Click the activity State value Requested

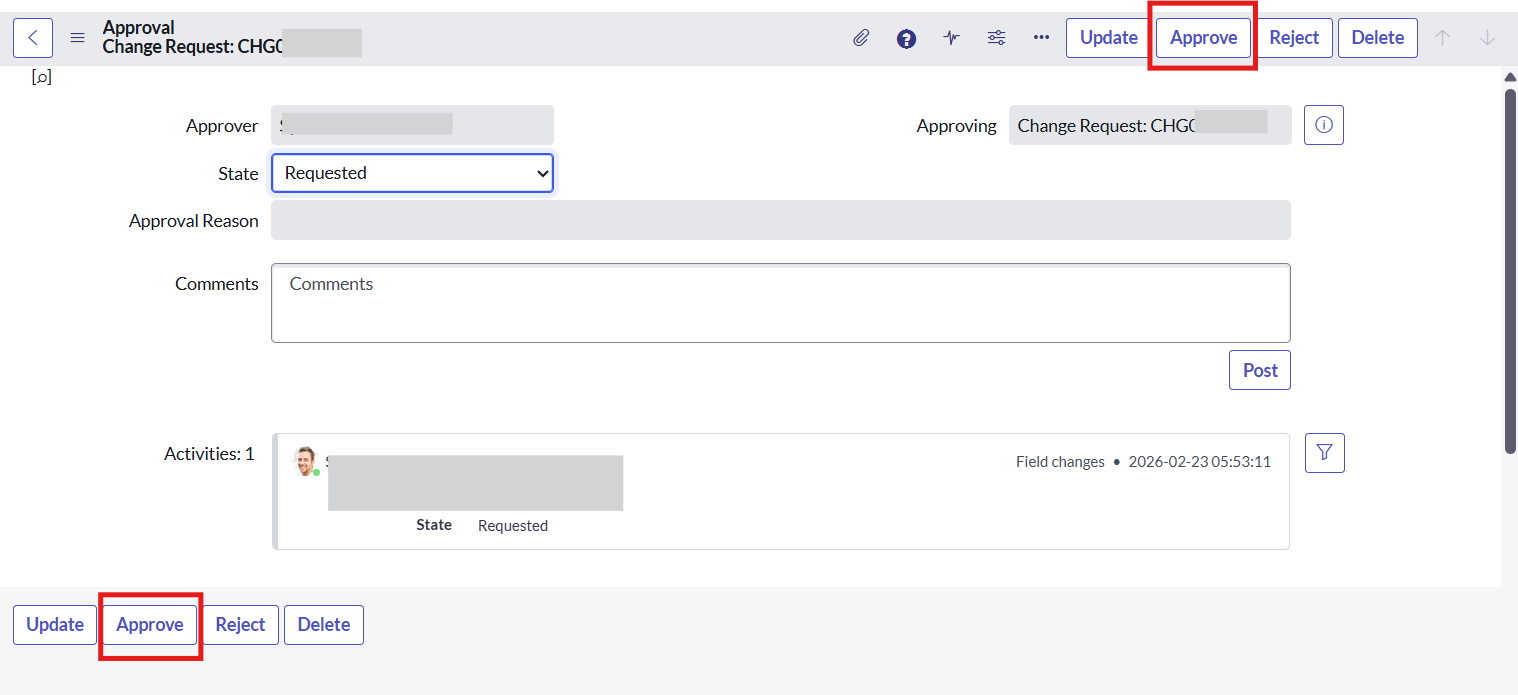click(513, 526)
